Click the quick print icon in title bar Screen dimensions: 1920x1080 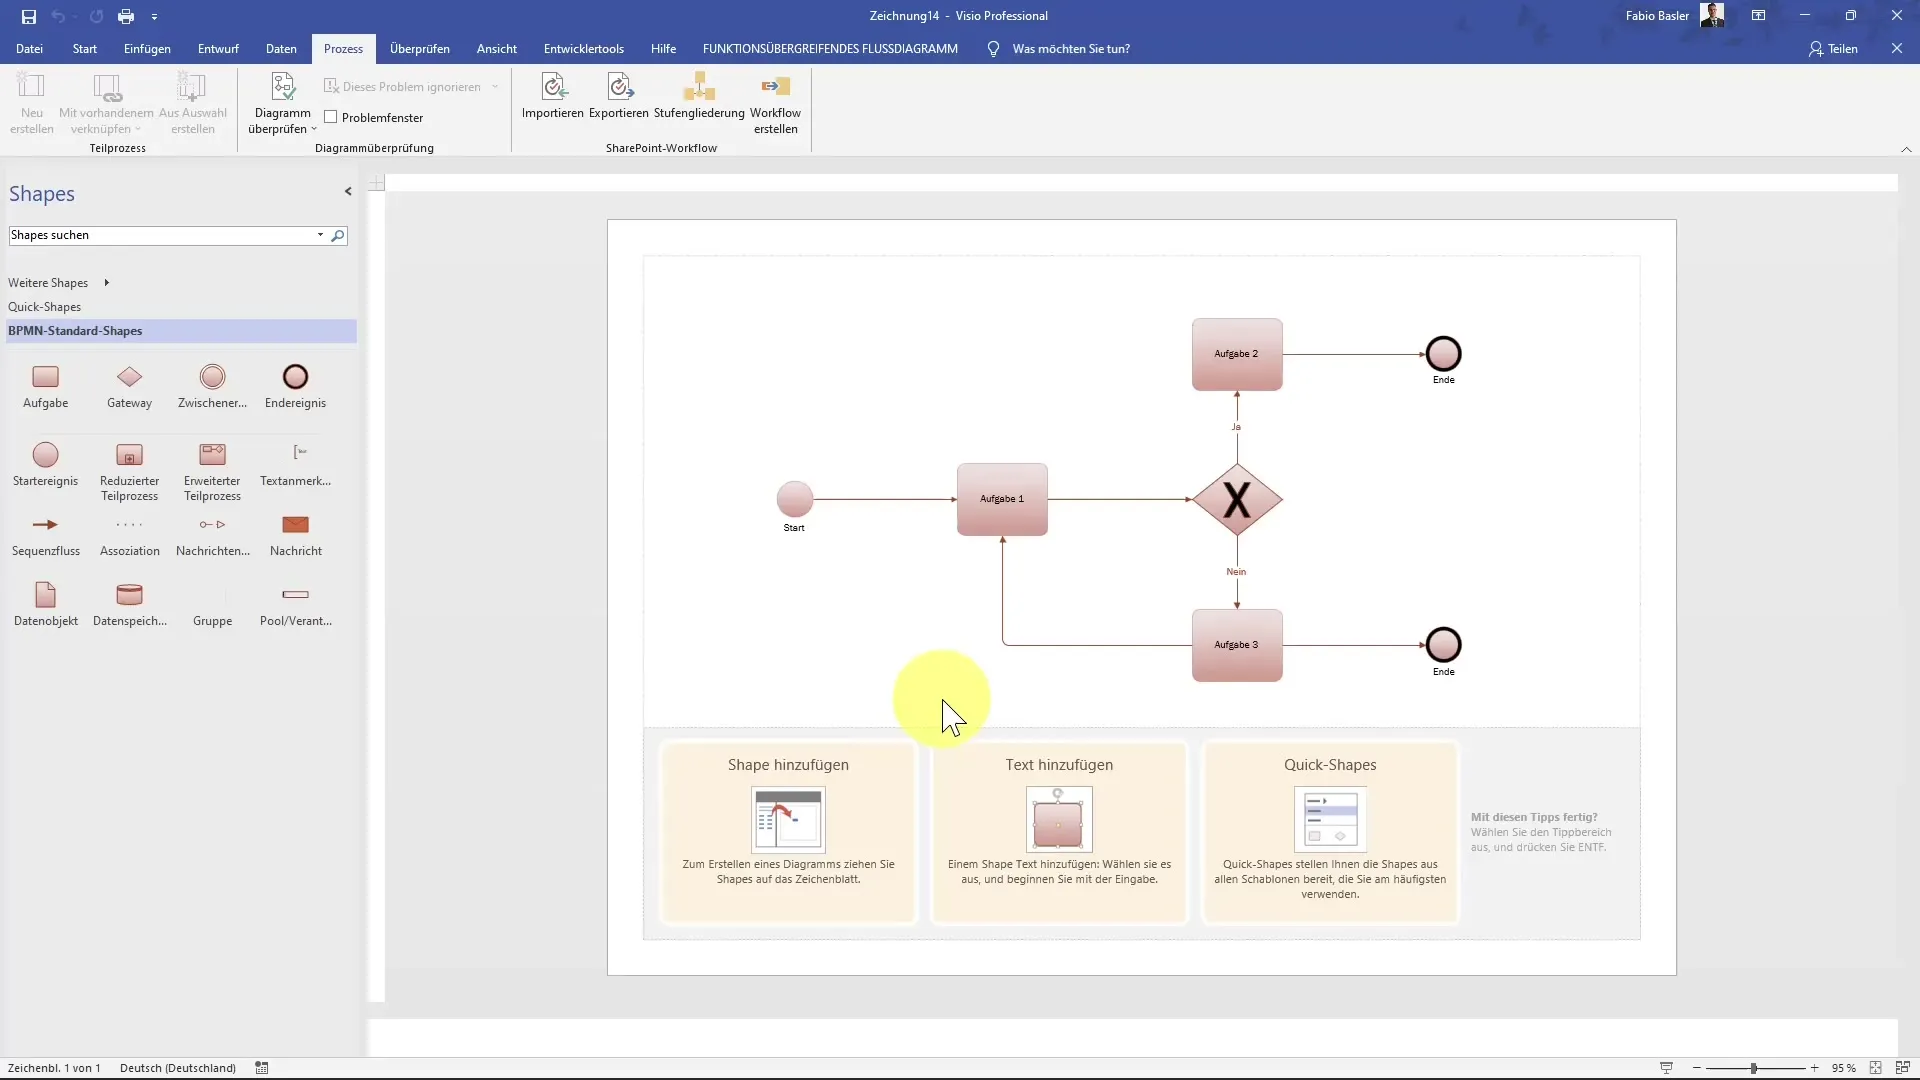pos(126,16)
